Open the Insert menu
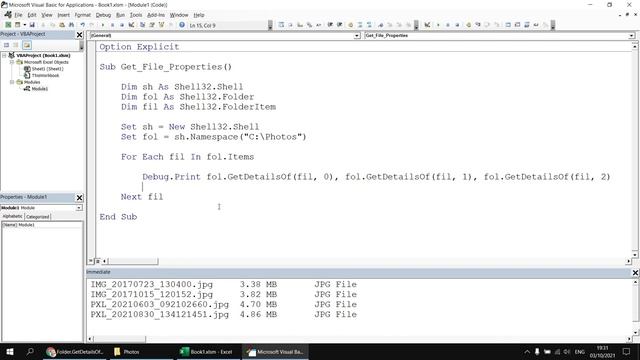Screen dimensions: 640x360 click(63, 15)
